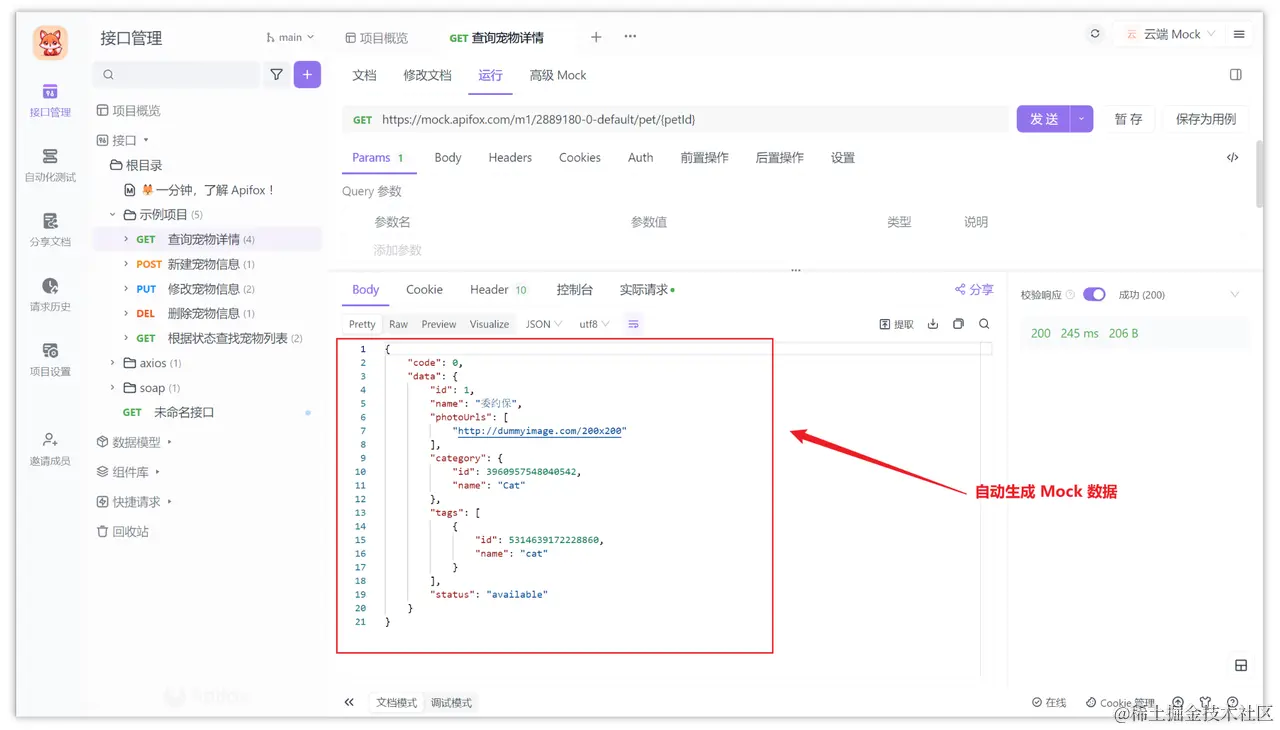Toggle the right side panel layout icon

tap(1236, 75)
